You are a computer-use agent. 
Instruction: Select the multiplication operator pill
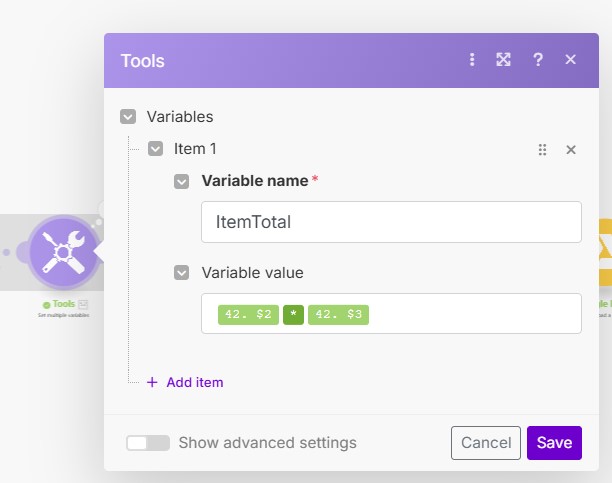(x=294, y=315)
